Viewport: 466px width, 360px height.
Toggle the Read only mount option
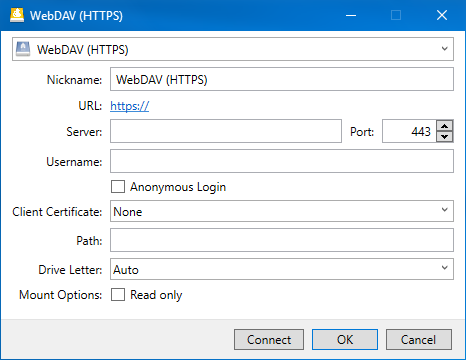point(118,295)
